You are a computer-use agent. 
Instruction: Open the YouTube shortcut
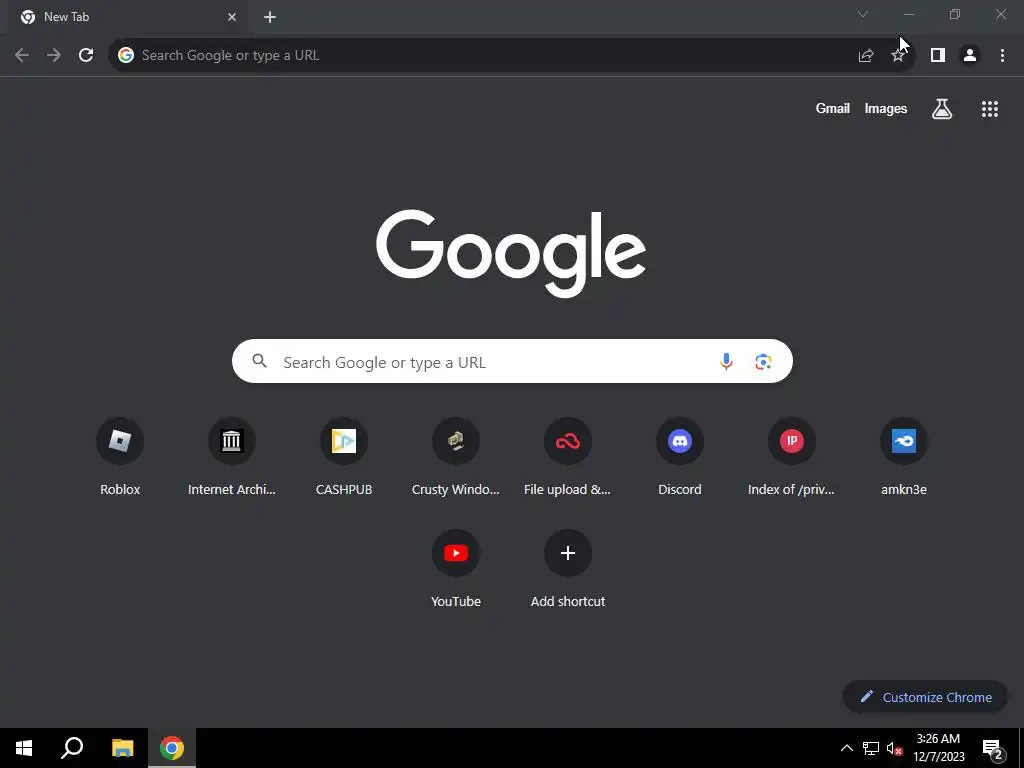tap(456, 553)
